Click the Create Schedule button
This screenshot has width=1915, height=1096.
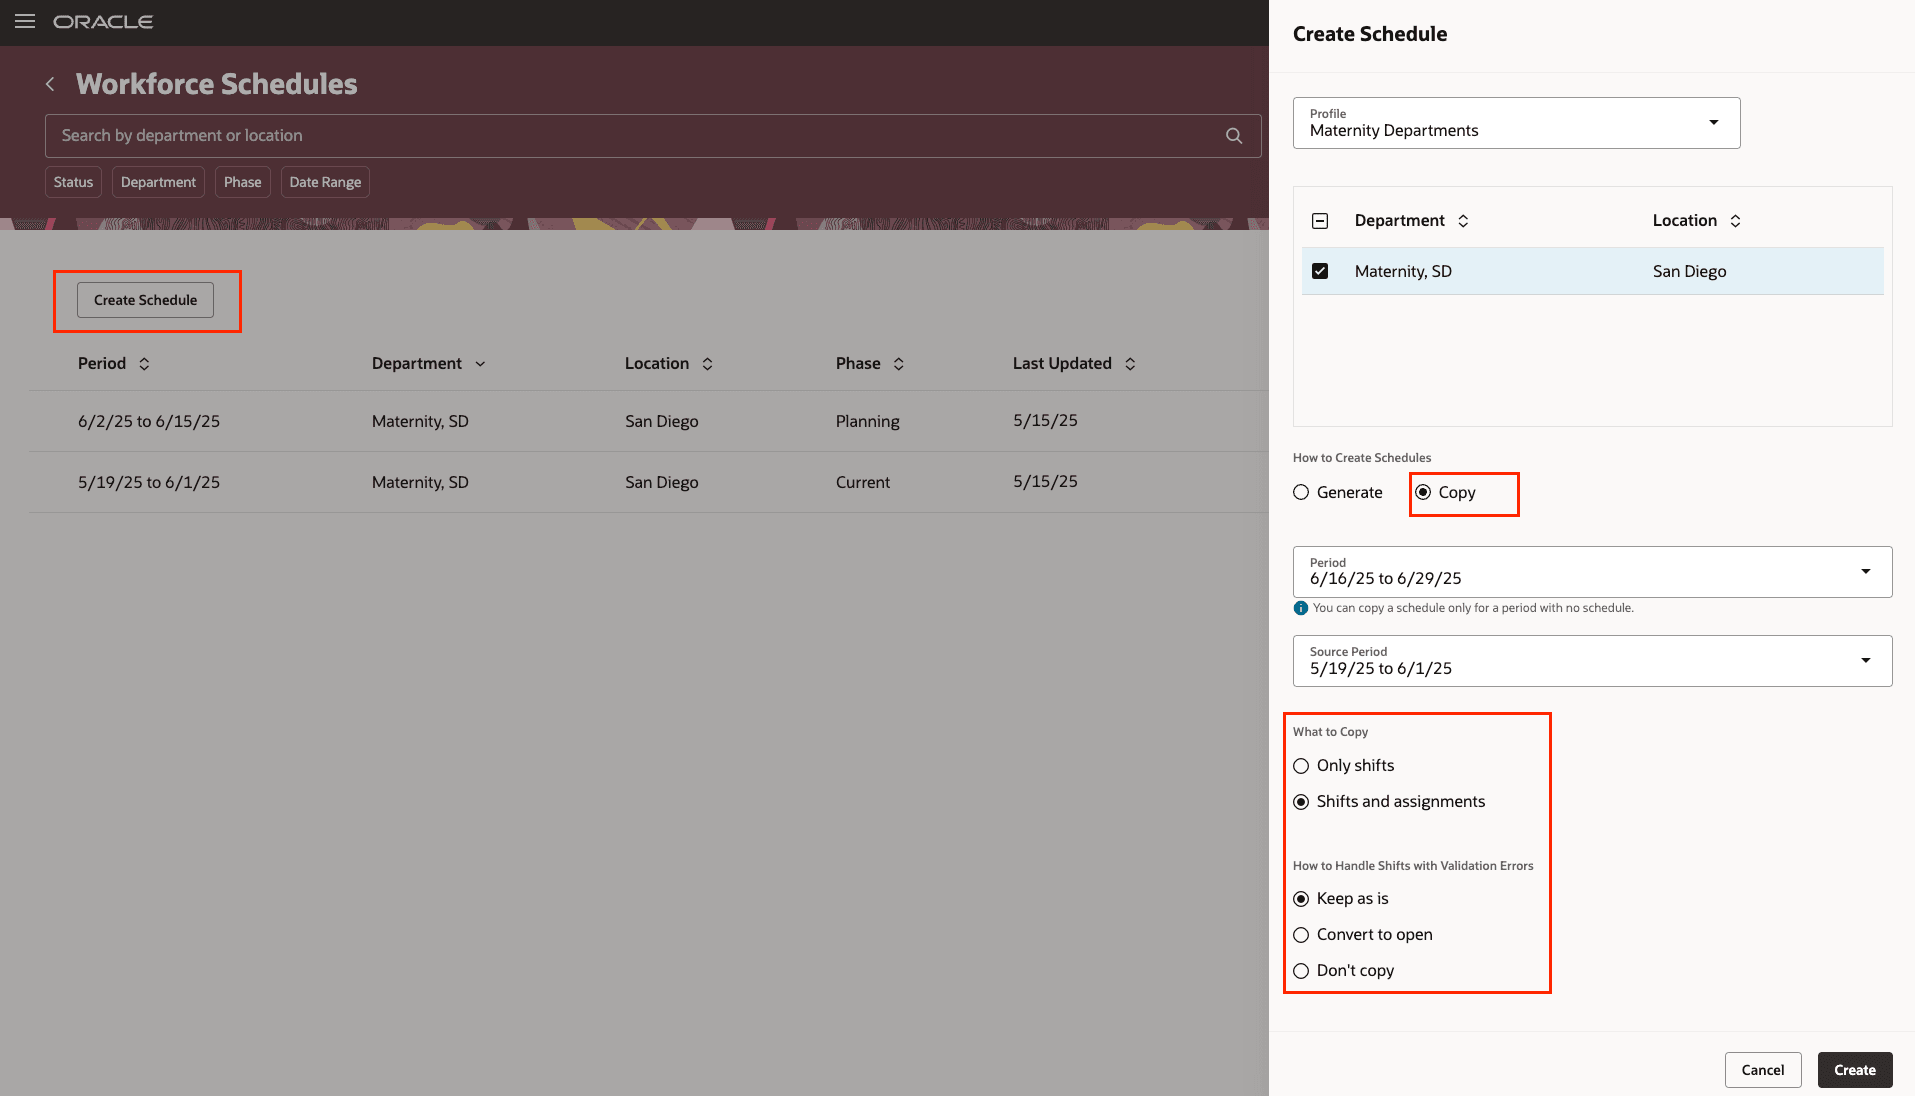click(145, 300)
